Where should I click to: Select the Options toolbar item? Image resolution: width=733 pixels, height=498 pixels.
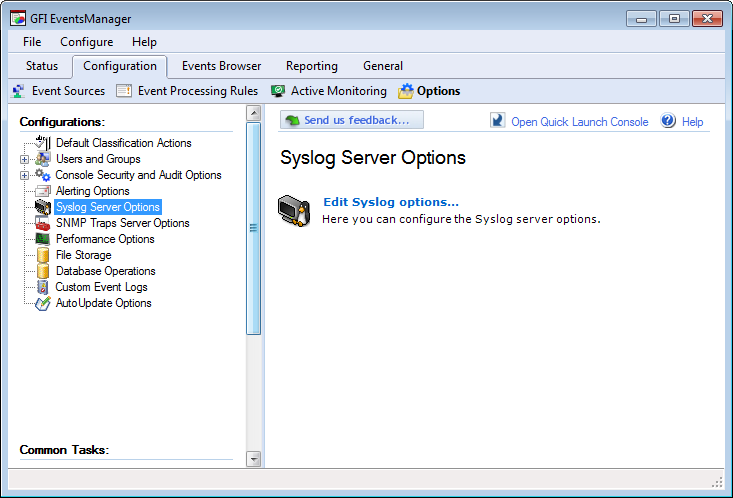429,91
